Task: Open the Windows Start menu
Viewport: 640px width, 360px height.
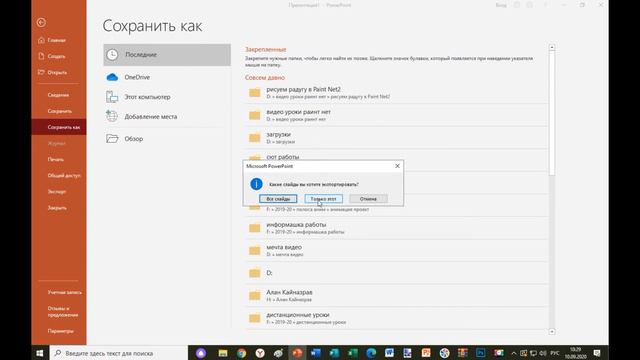Action: (x=40, y=353)
